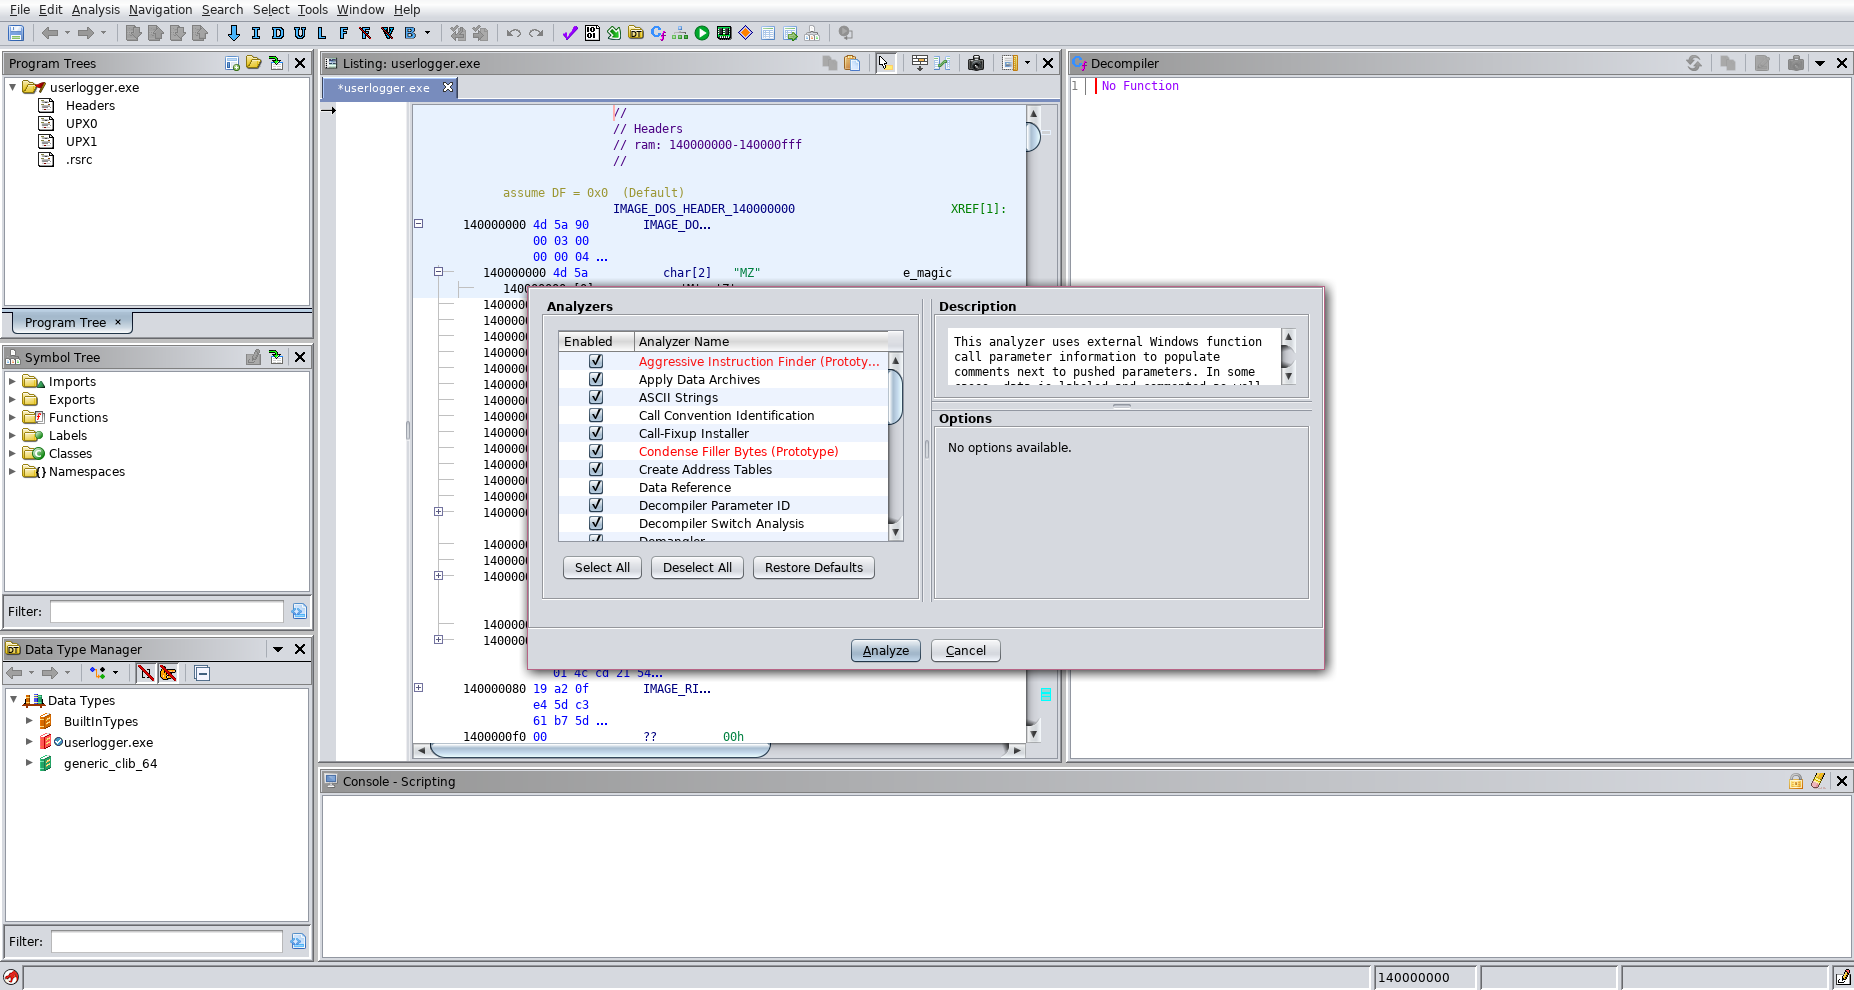Toggle Call Convention Identification checkbox
The height and width of the screenshot is (990, 1854).
pos(596,415)
